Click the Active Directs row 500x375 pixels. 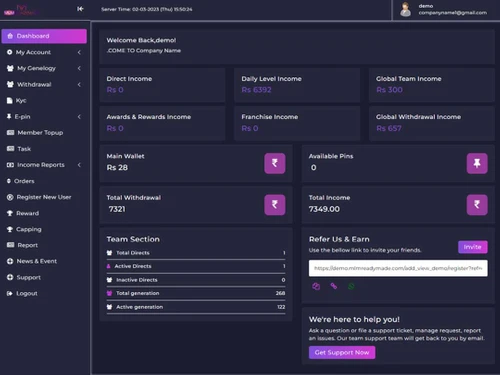click(196, 266)
